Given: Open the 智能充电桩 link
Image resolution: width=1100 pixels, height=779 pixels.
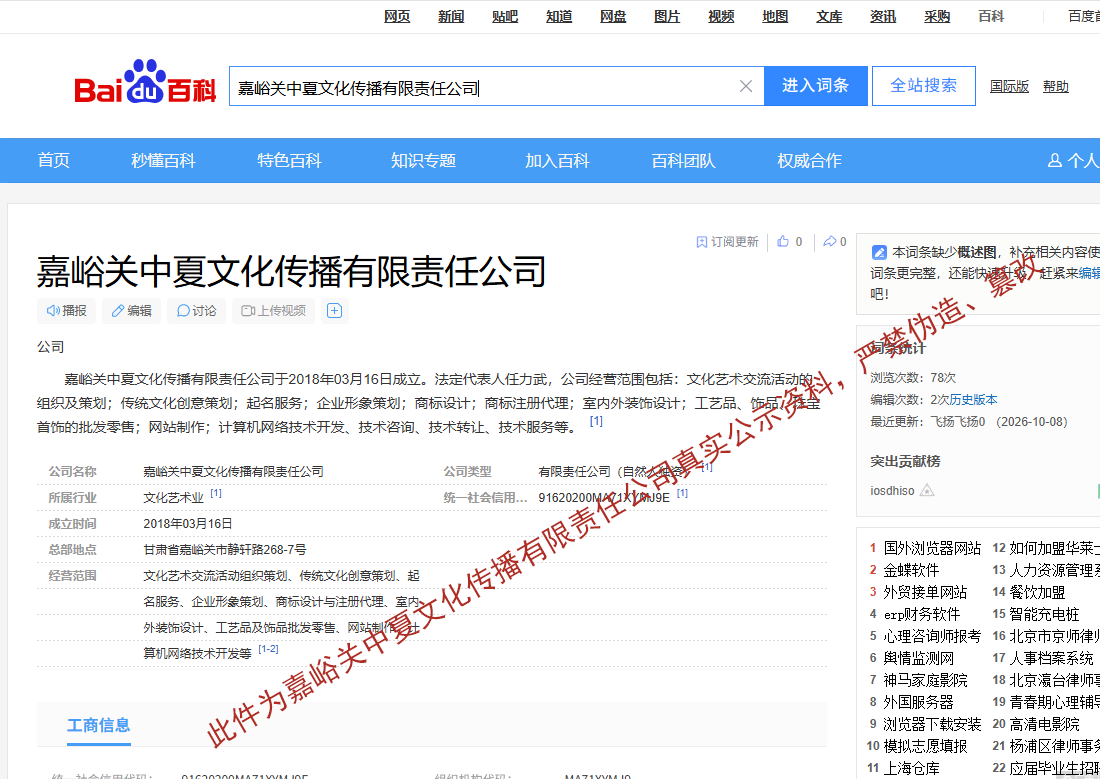Looking at the screenshot, I should [x=1044, y=614].
